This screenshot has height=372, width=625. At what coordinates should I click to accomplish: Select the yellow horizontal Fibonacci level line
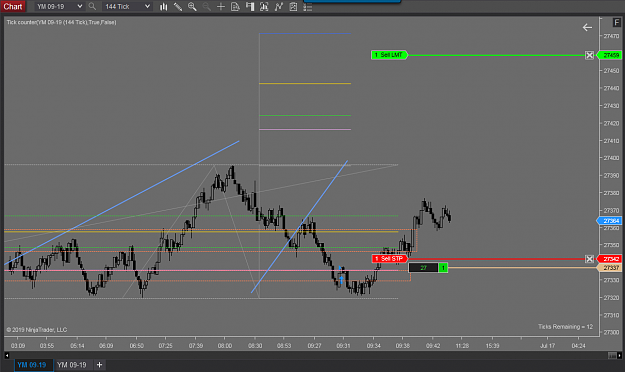click(x=305, y=83)
